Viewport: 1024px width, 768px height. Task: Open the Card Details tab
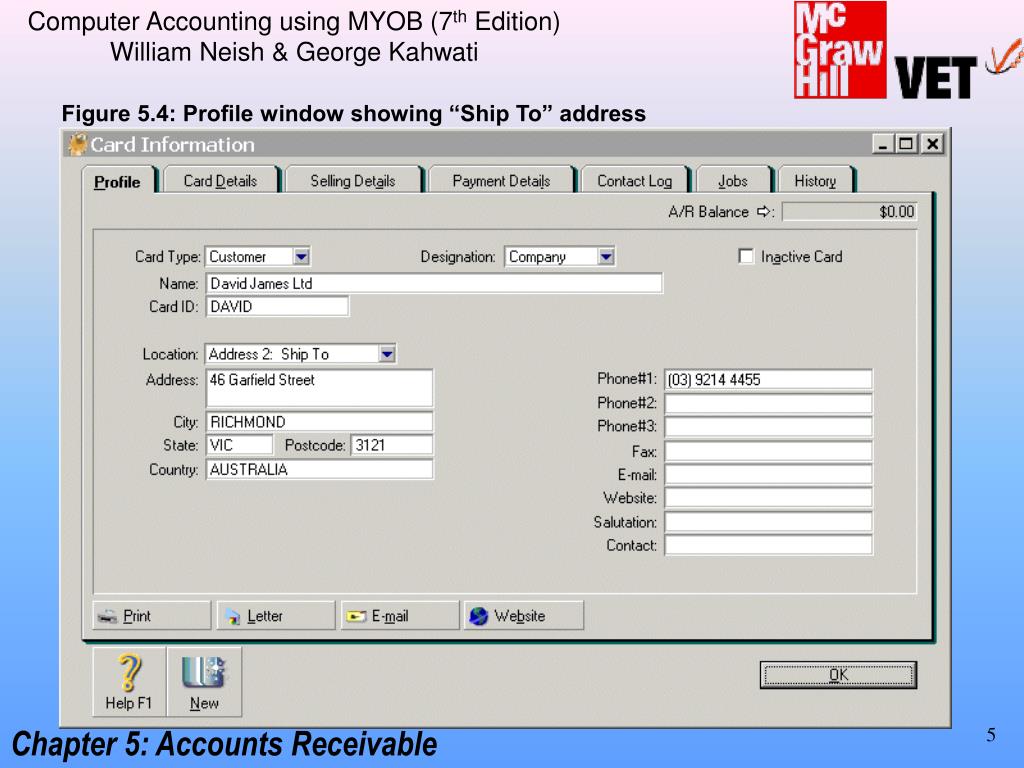(220, 181)
